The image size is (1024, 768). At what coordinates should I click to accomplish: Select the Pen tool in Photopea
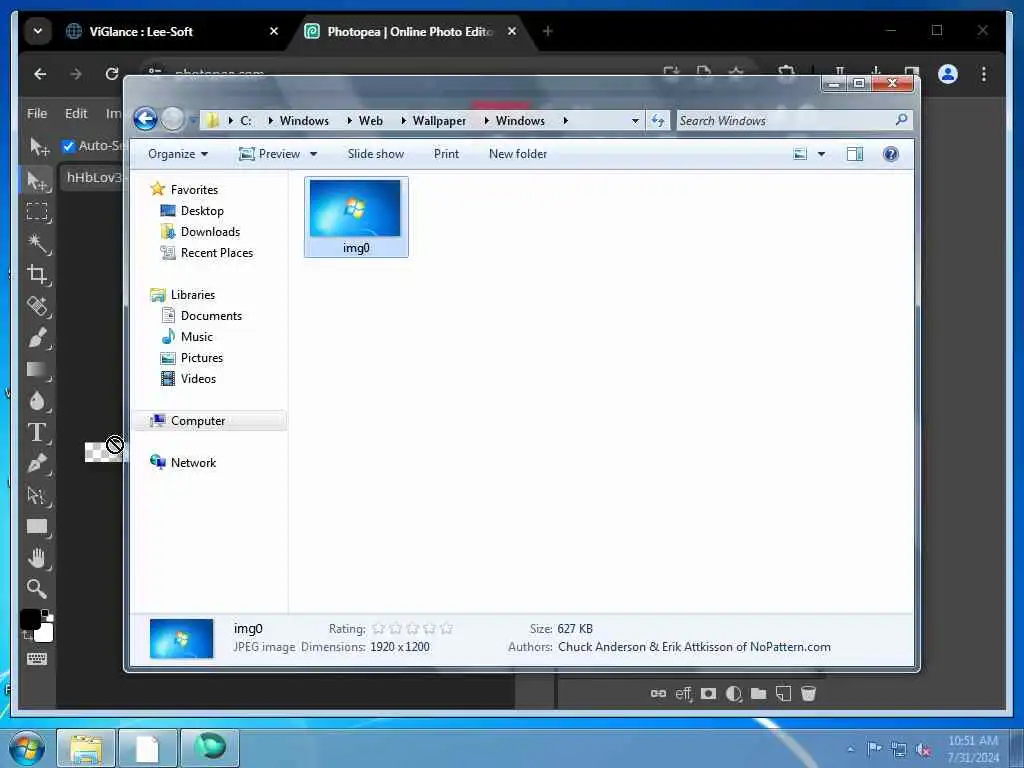point(38,464)
